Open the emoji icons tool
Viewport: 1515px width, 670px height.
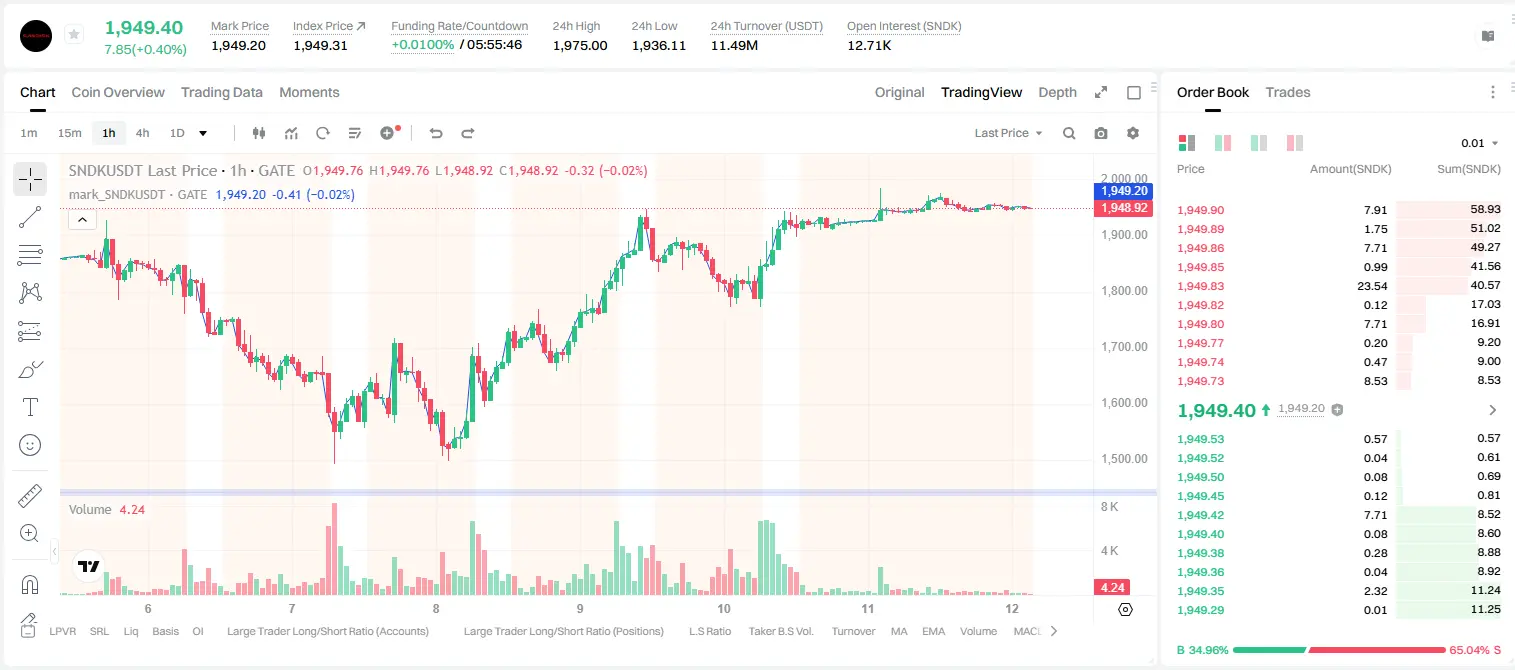30,445
